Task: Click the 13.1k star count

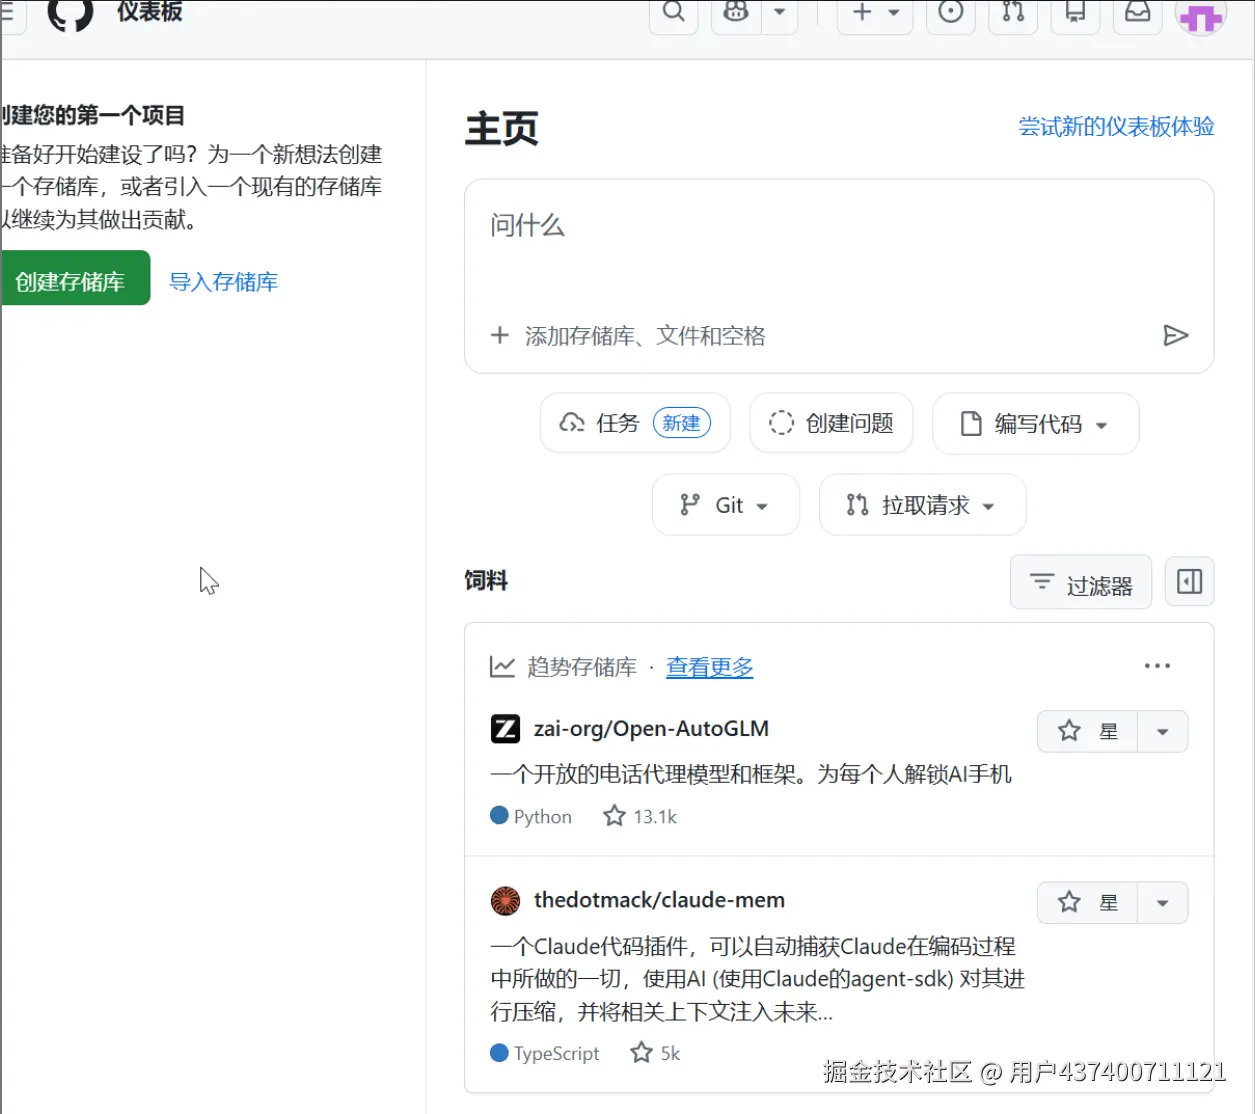Action: click(x=640, y=817)
